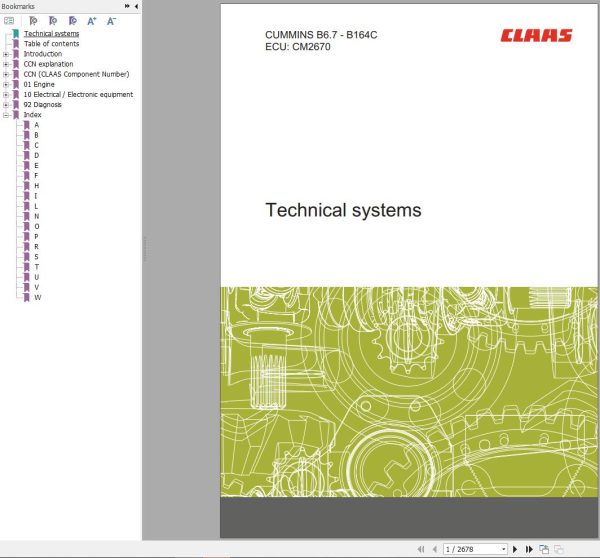Select the CCN explanation bookmark

click(x=48, y=64)
